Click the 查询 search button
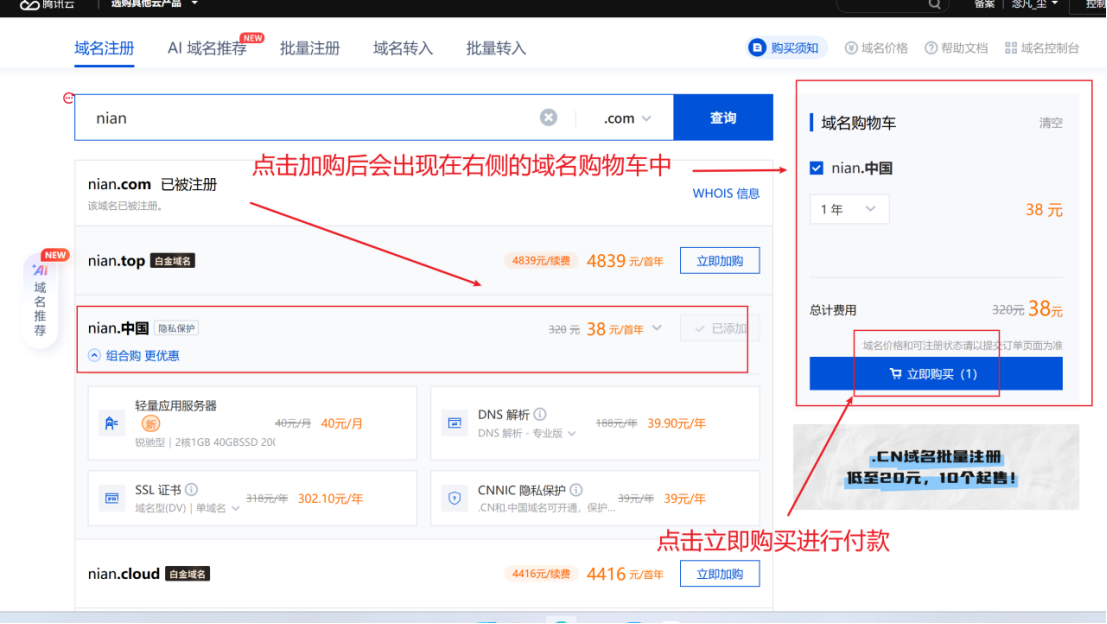The image size is (1107, 624). pyautogui.click(x=723, y=117)
